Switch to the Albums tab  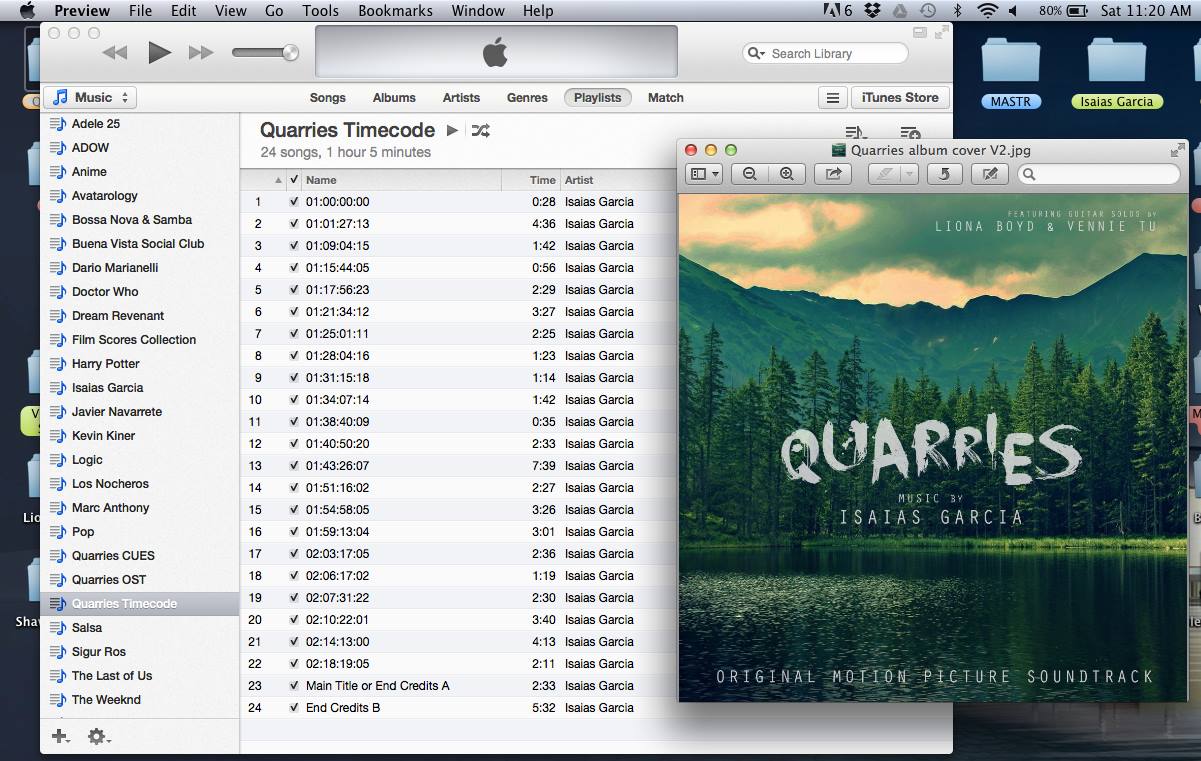tap(394, 98)
